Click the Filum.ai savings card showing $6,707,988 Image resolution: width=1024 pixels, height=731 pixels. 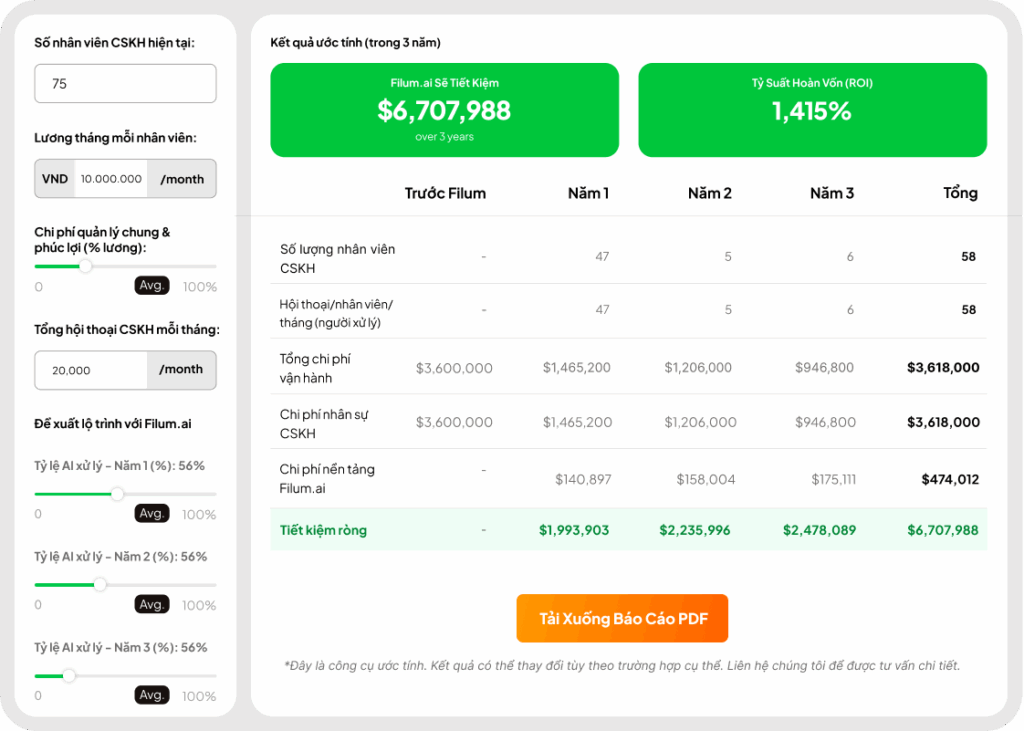(445, 110)
